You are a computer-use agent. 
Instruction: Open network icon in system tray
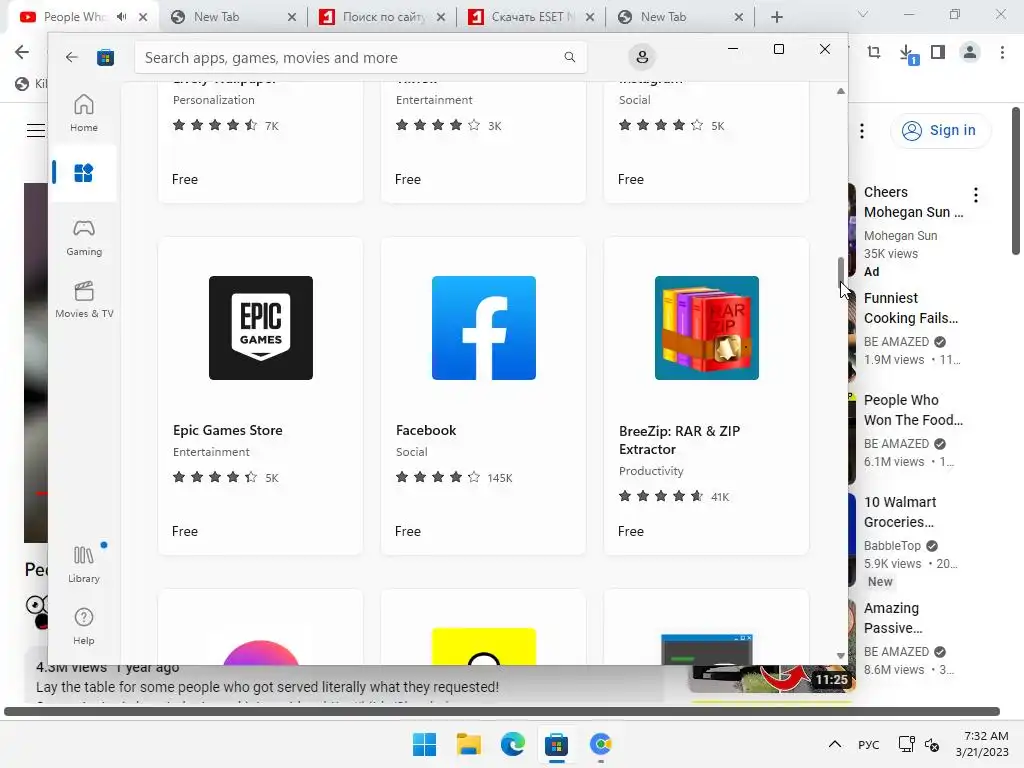(x=906, y=744)
